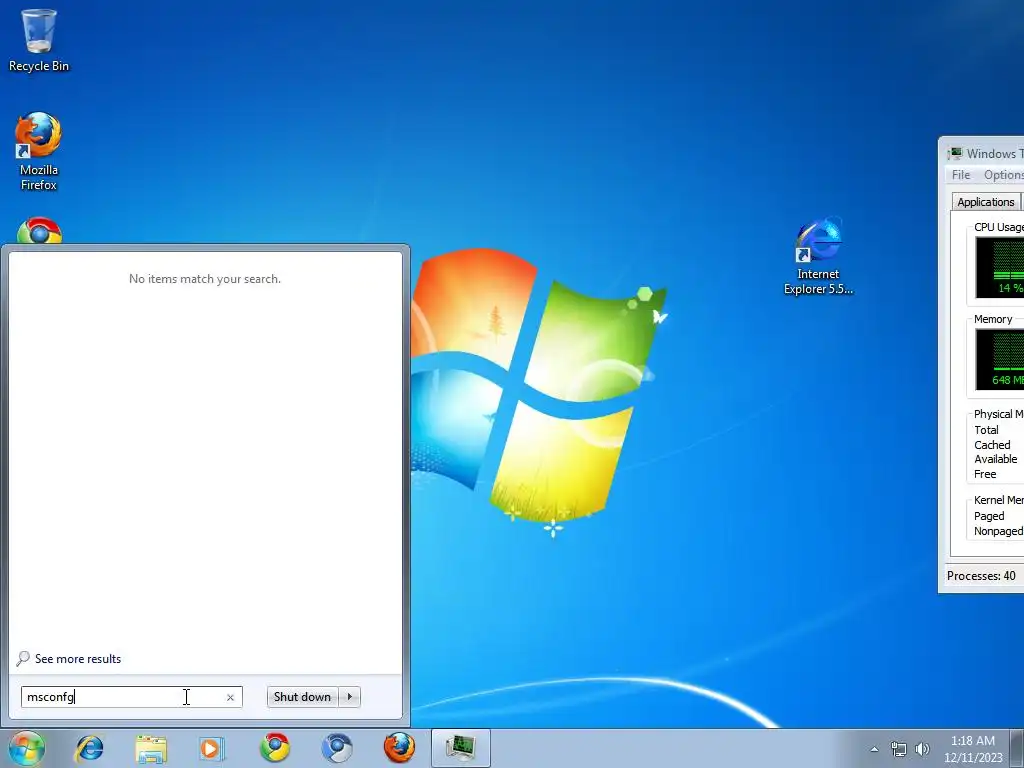Open the volume speaker tray icon
The width and height of the screenshot is (1024, 768).
click(x=922, y=749)
